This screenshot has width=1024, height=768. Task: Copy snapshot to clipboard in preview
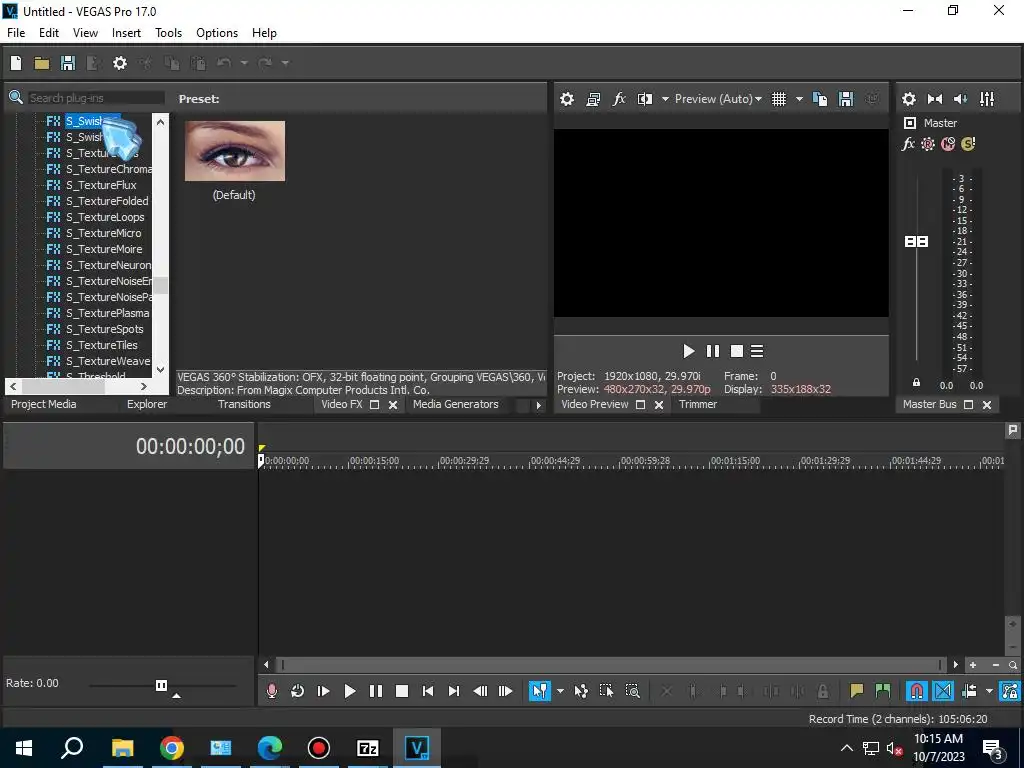(820, 99)
